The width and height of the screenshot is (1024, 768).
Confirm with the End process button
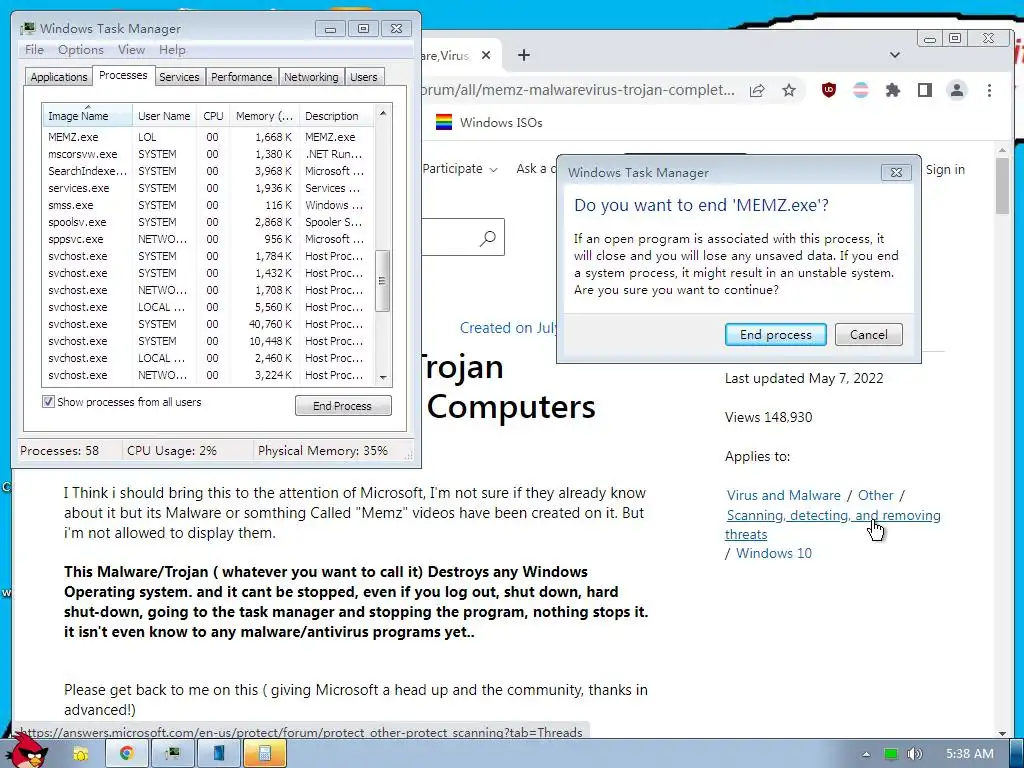776,334
